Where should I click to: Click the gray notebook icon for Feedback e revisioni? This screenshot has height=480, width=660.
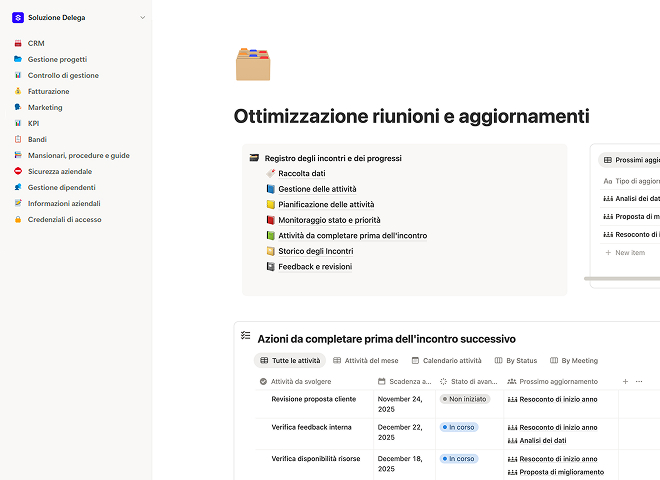[271, 267]
